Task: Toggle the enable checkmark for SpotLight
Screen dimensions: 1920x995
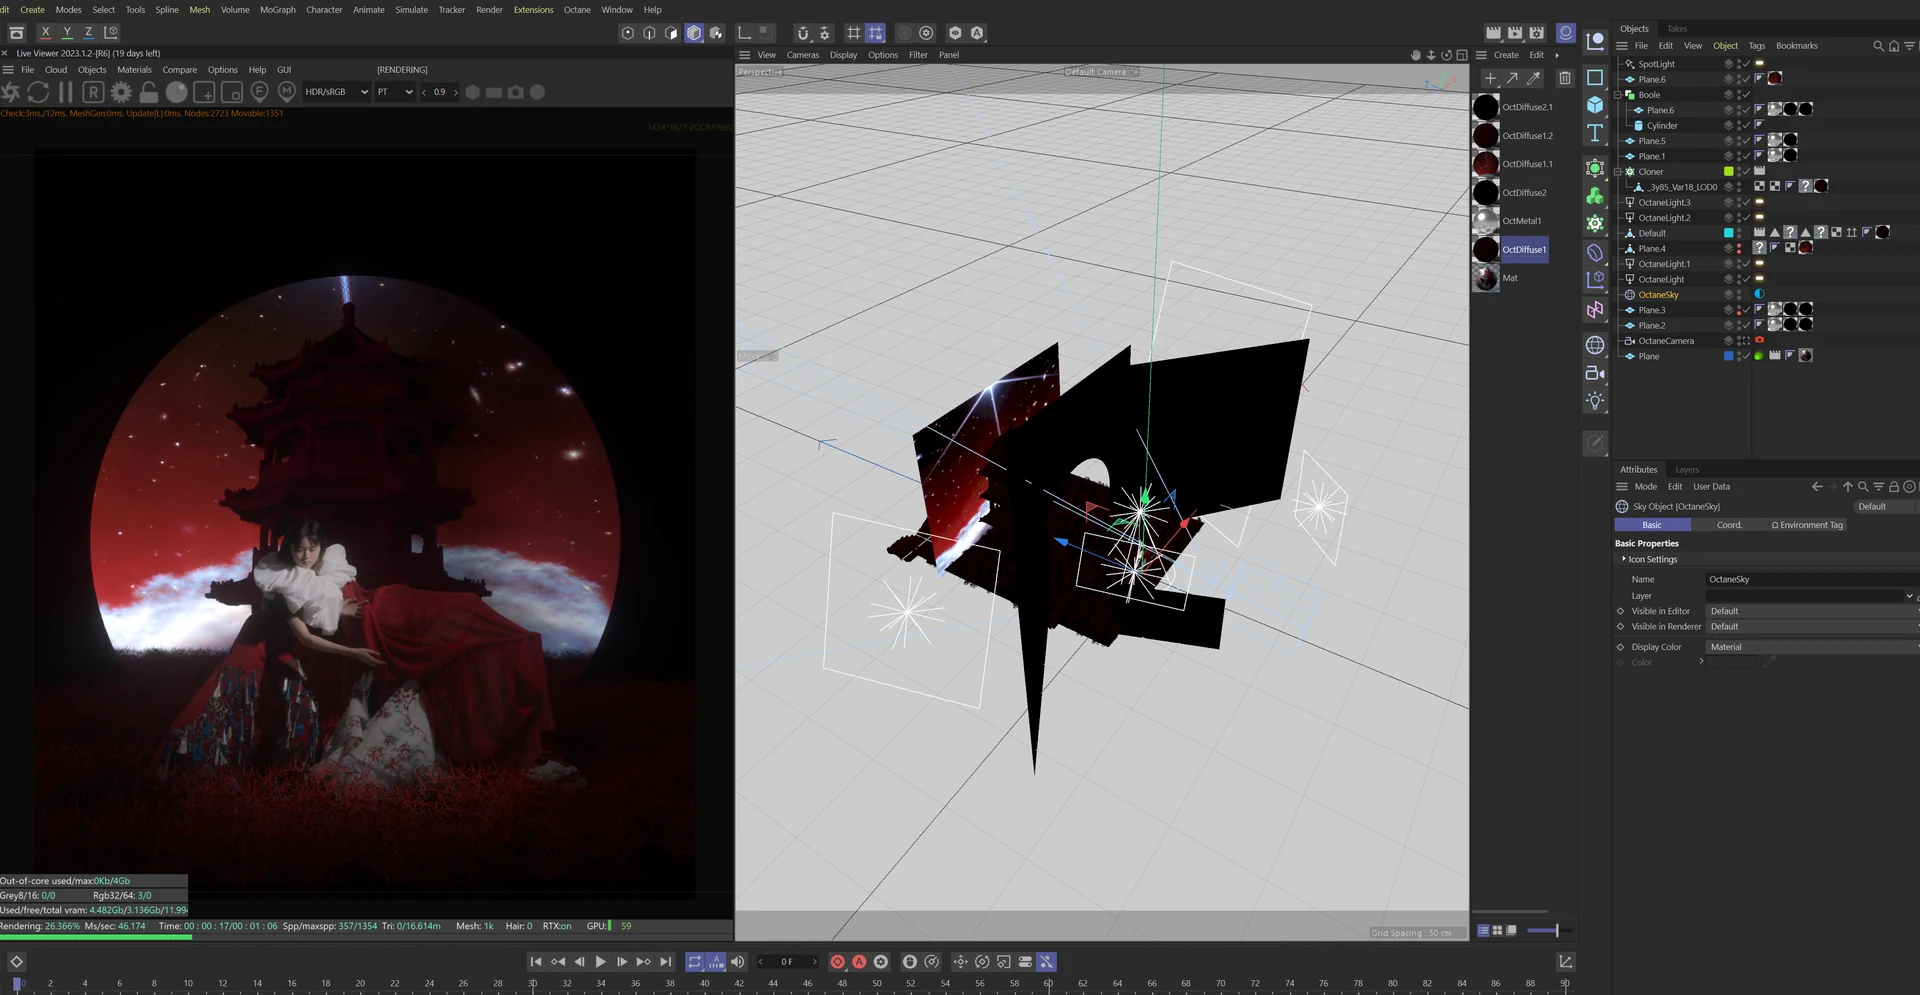Action: point(1746,64)
